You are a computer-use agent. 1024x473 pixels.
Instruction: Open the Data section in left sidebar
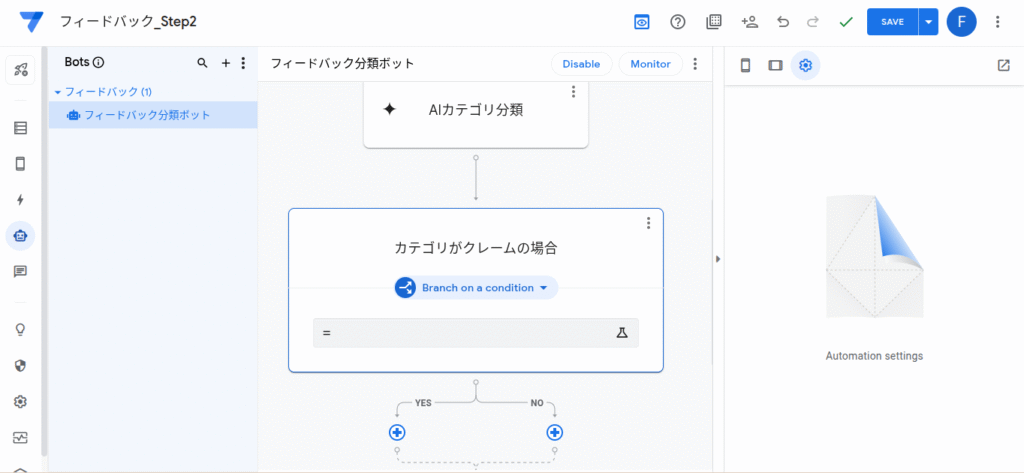[20, 128]
